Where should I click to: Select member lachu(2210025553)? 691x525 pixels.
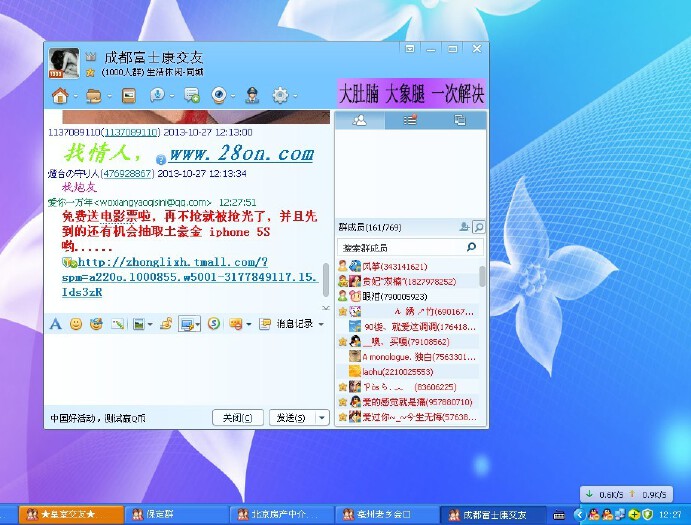tap(408, 372)
